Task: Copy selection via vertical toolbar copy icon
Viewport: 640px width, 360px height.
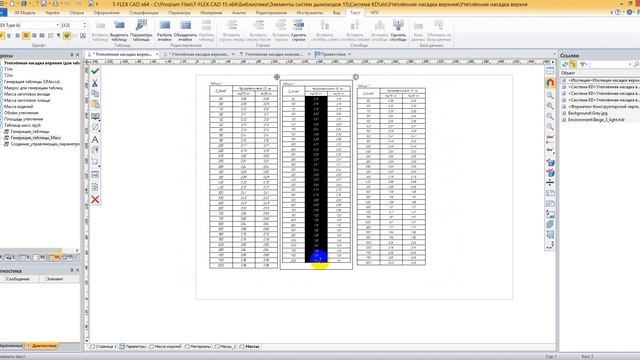Action: pyautogui.click(x=95, y=93)
